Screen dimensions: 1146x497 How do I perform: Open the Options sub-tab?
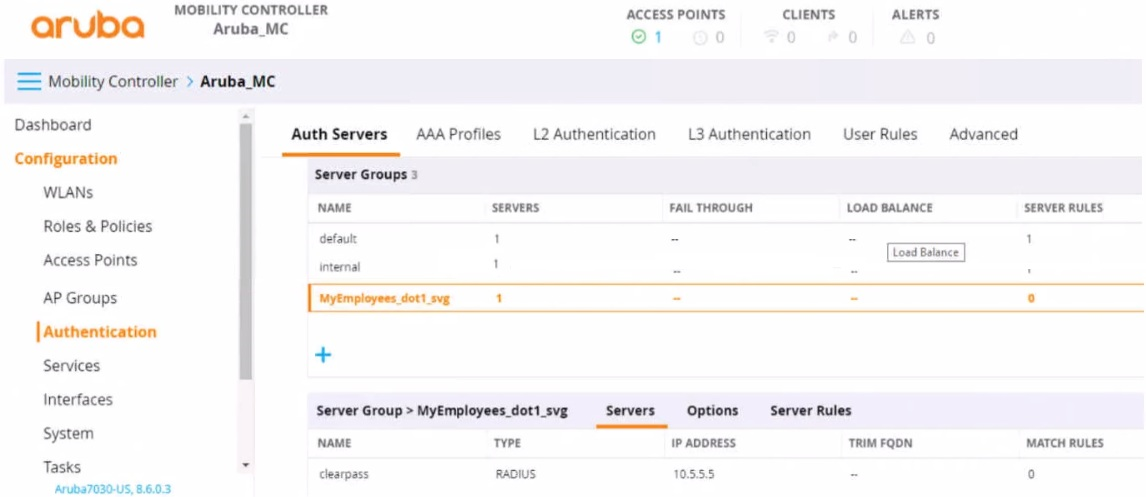click(x=712, y=411)
